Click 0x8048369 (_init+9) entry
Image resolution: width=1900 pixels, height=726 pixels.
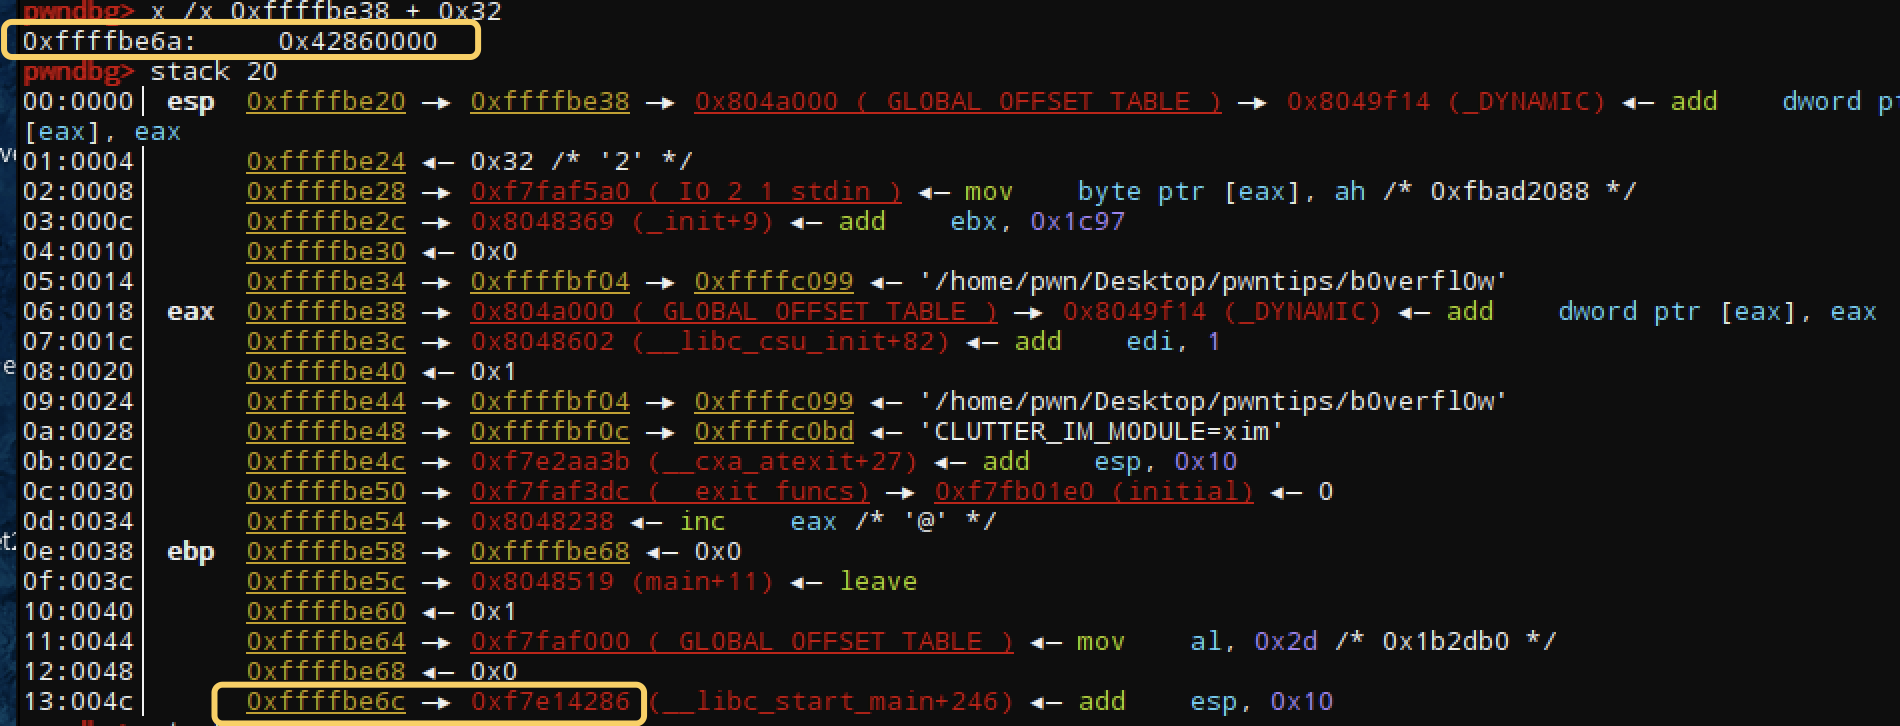[x=622, y=222]
